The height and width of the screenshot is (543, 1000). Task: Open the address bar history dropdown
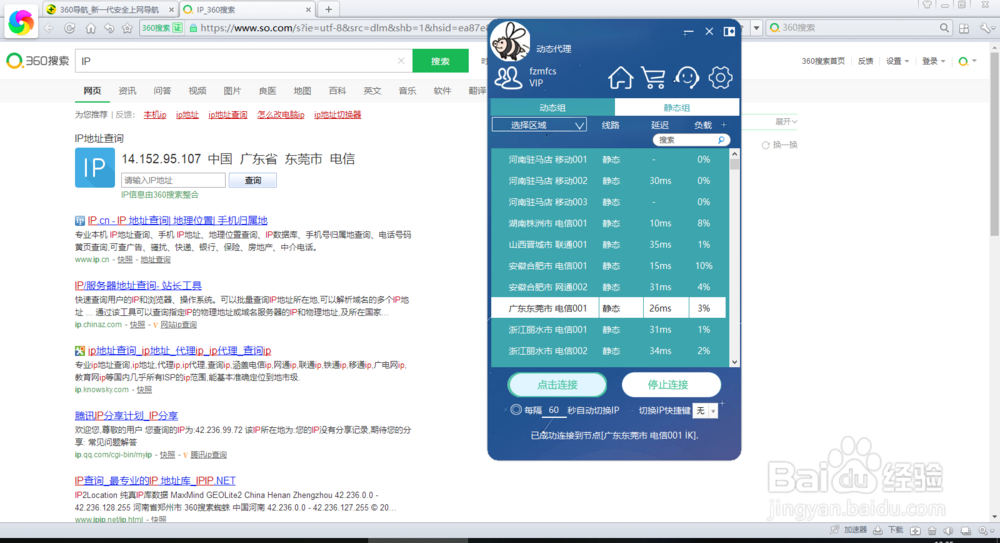[756, 28]
